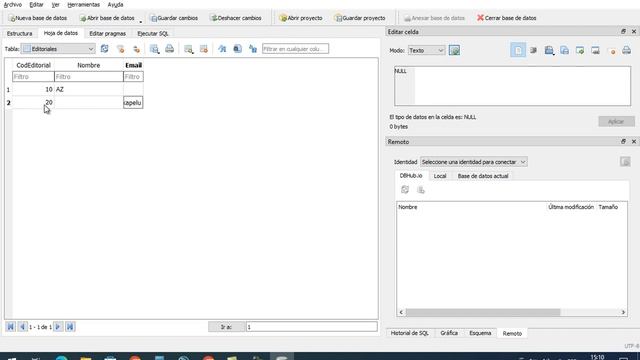Export cell contents to file icon
This screenshot has height=360, width=640.
[x=564, y=50]
